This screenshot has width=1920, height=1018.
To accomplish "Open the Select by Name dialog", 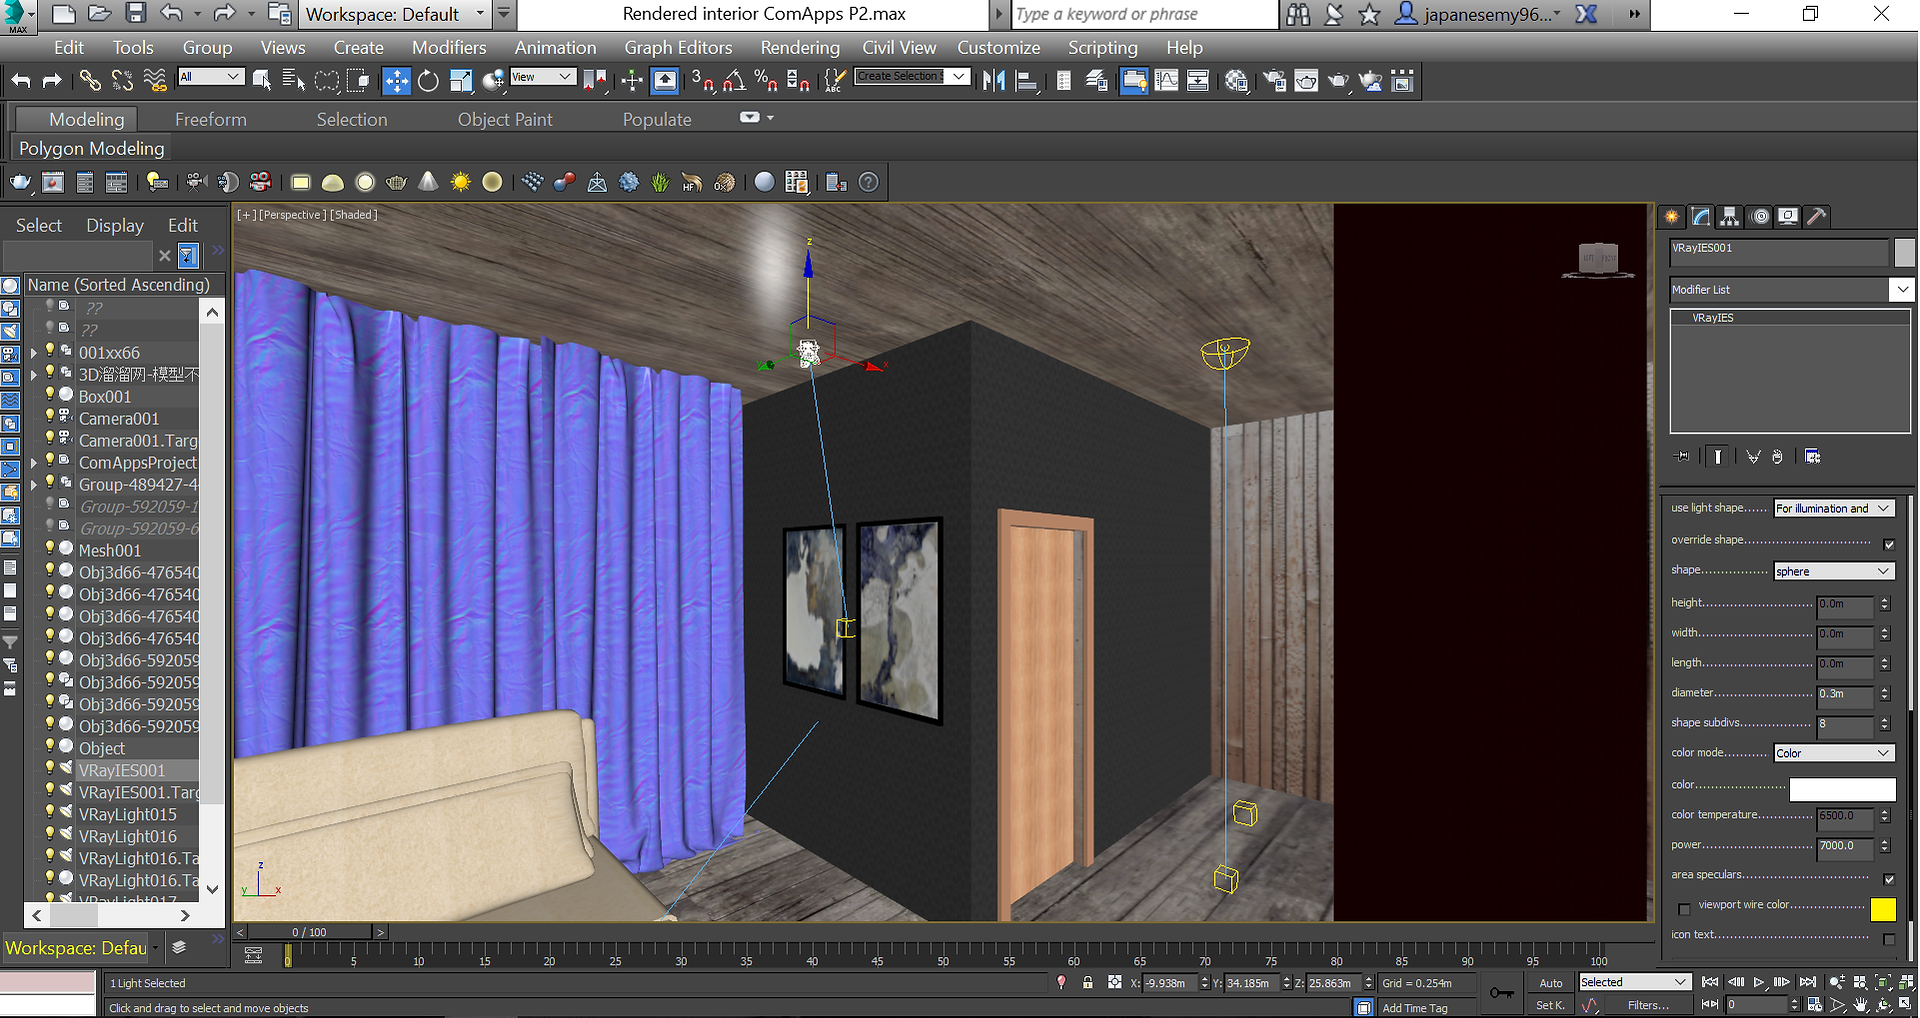I will click(293, 81).
